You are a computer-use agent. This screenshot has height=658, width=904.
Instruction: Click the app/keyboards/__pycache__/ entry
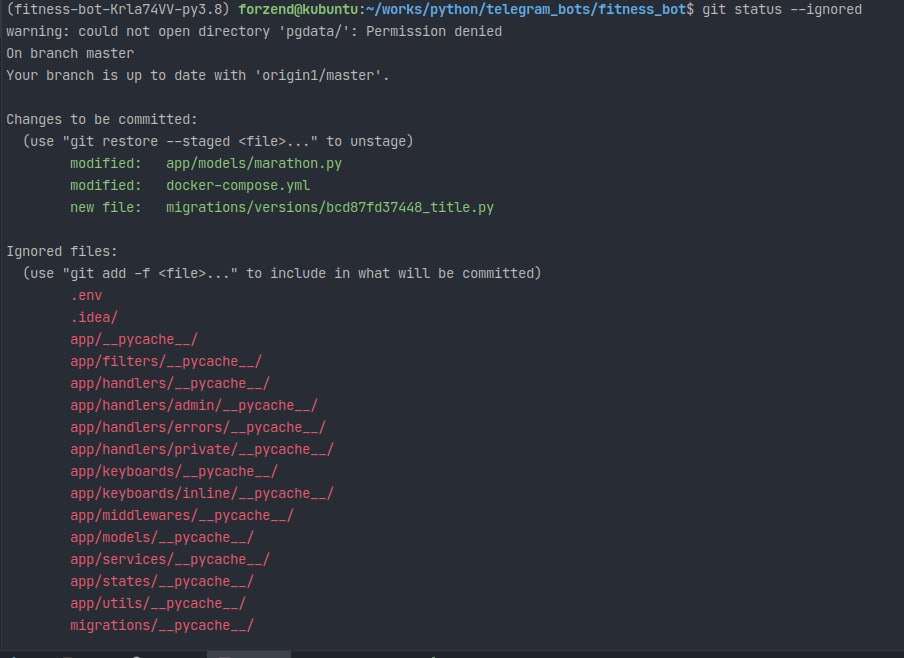pyautogui.click(x=174, y=472)
